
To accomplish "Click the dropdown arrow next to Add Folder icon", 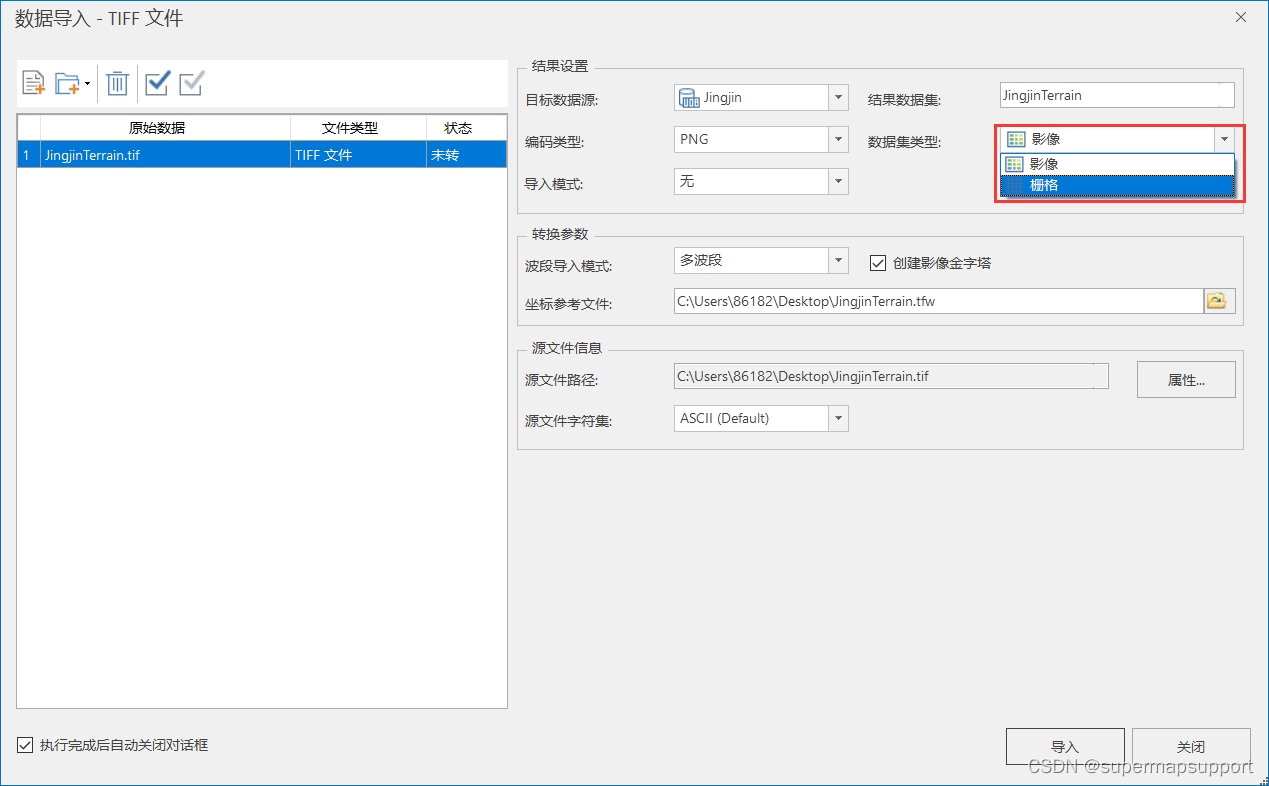I will click(86, 83).
